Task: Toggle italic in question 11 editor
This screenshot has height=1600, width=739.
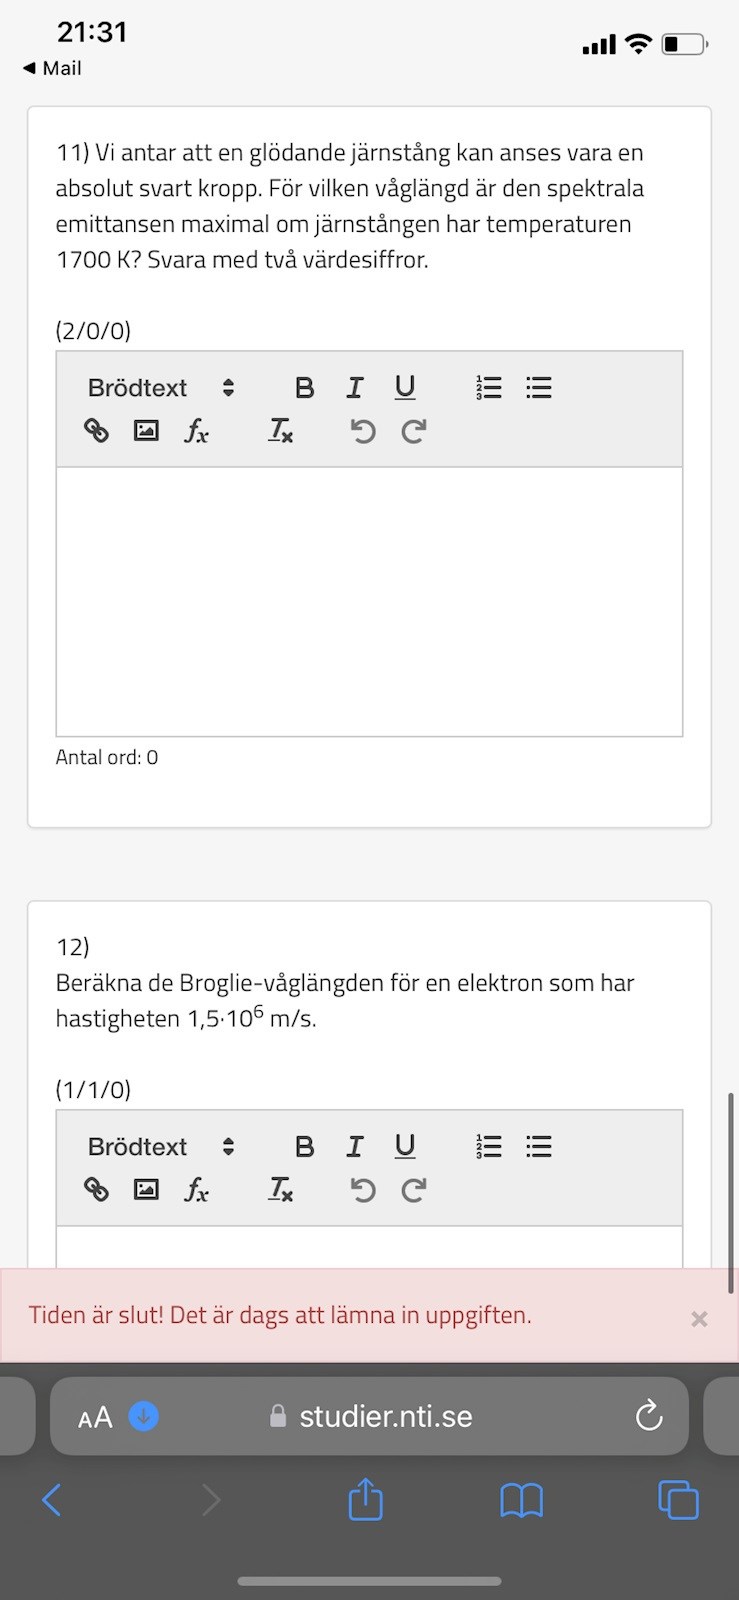Action: [x=354, y=388]
